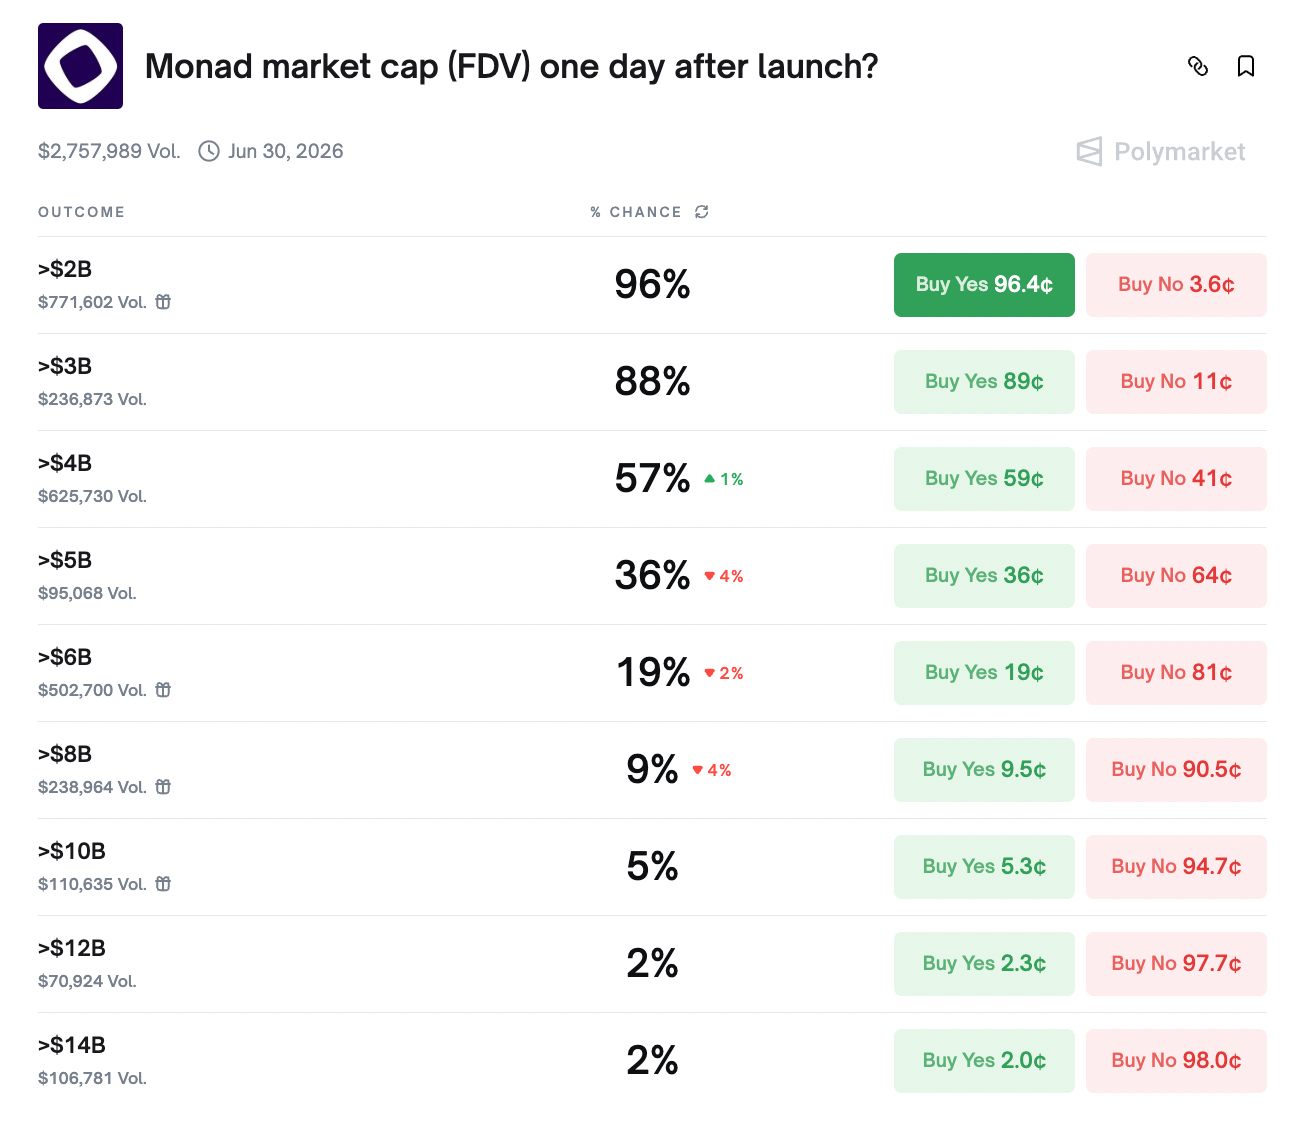Select Buy Yes 36¢ for >$5B
The image size is (1292, 1124).
(x=984, y=576)
